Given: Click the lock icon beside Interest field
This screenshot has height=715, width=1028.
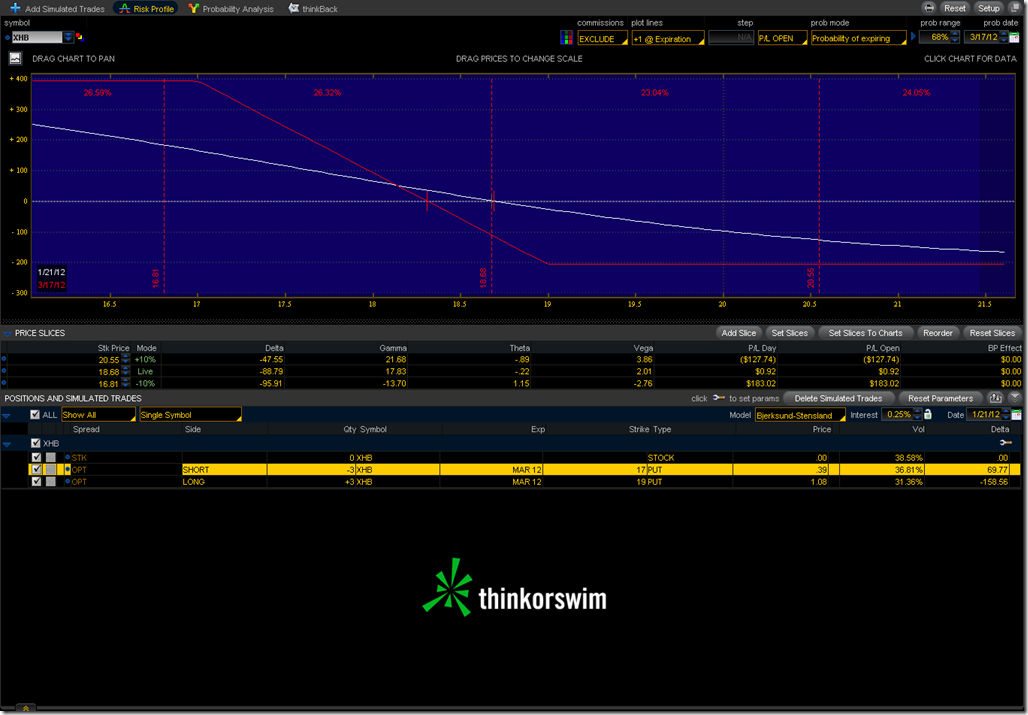Looking at the screenshot, I should click(928, 414).
